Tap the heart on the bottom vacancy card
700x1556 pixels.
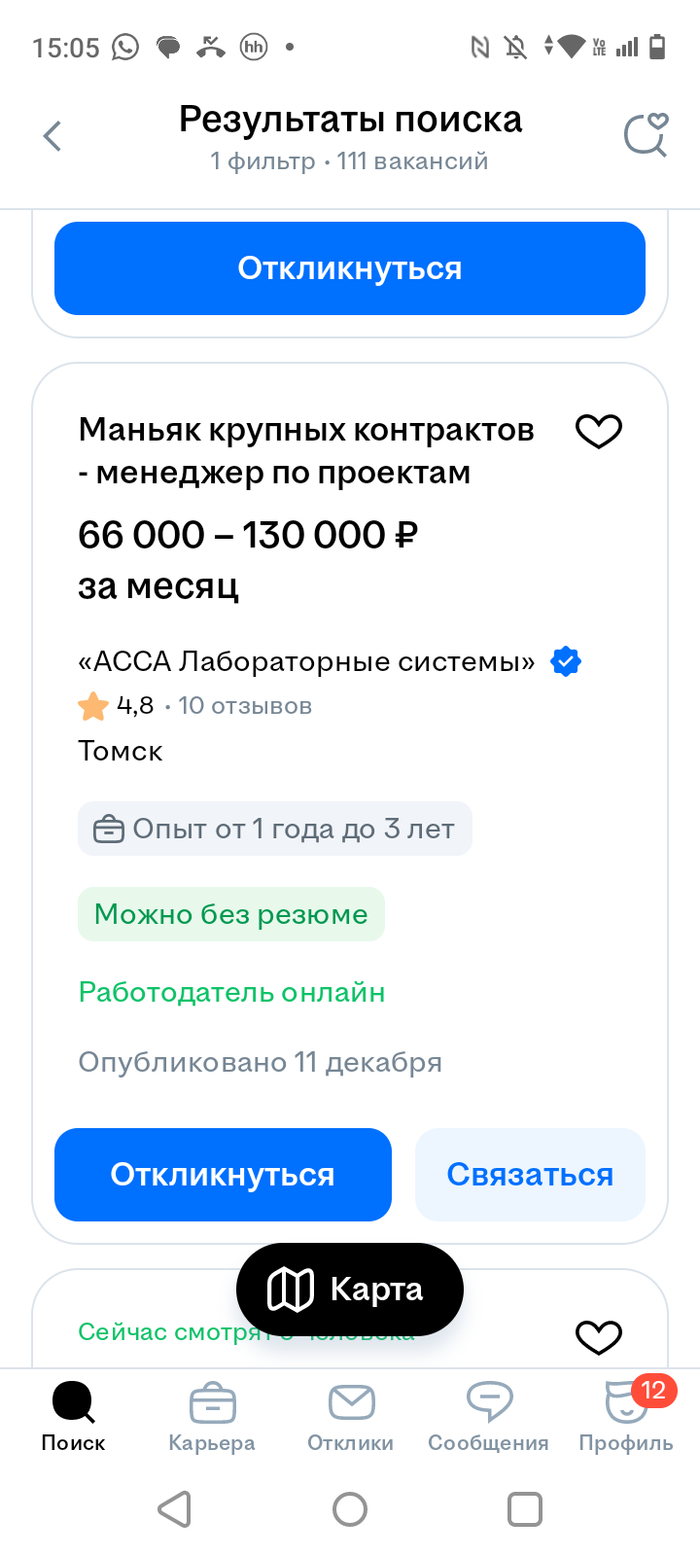tap(598, 1335)
